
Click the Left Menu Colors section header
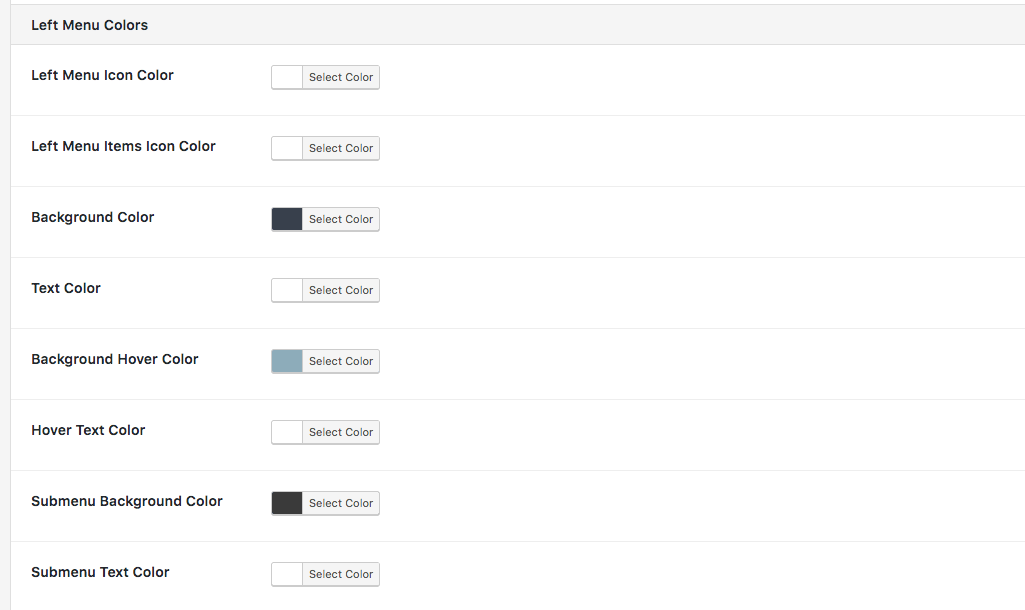pos(89,24)
